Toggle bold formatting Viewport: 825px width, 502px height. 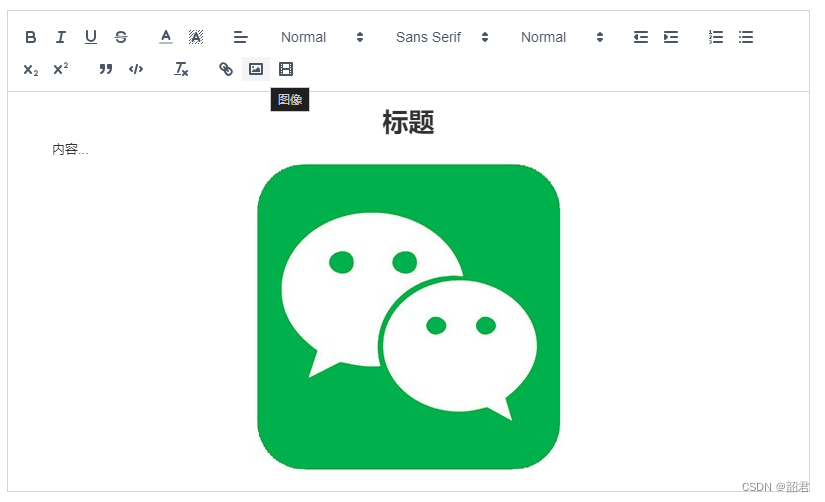click(x=31, y=37)
